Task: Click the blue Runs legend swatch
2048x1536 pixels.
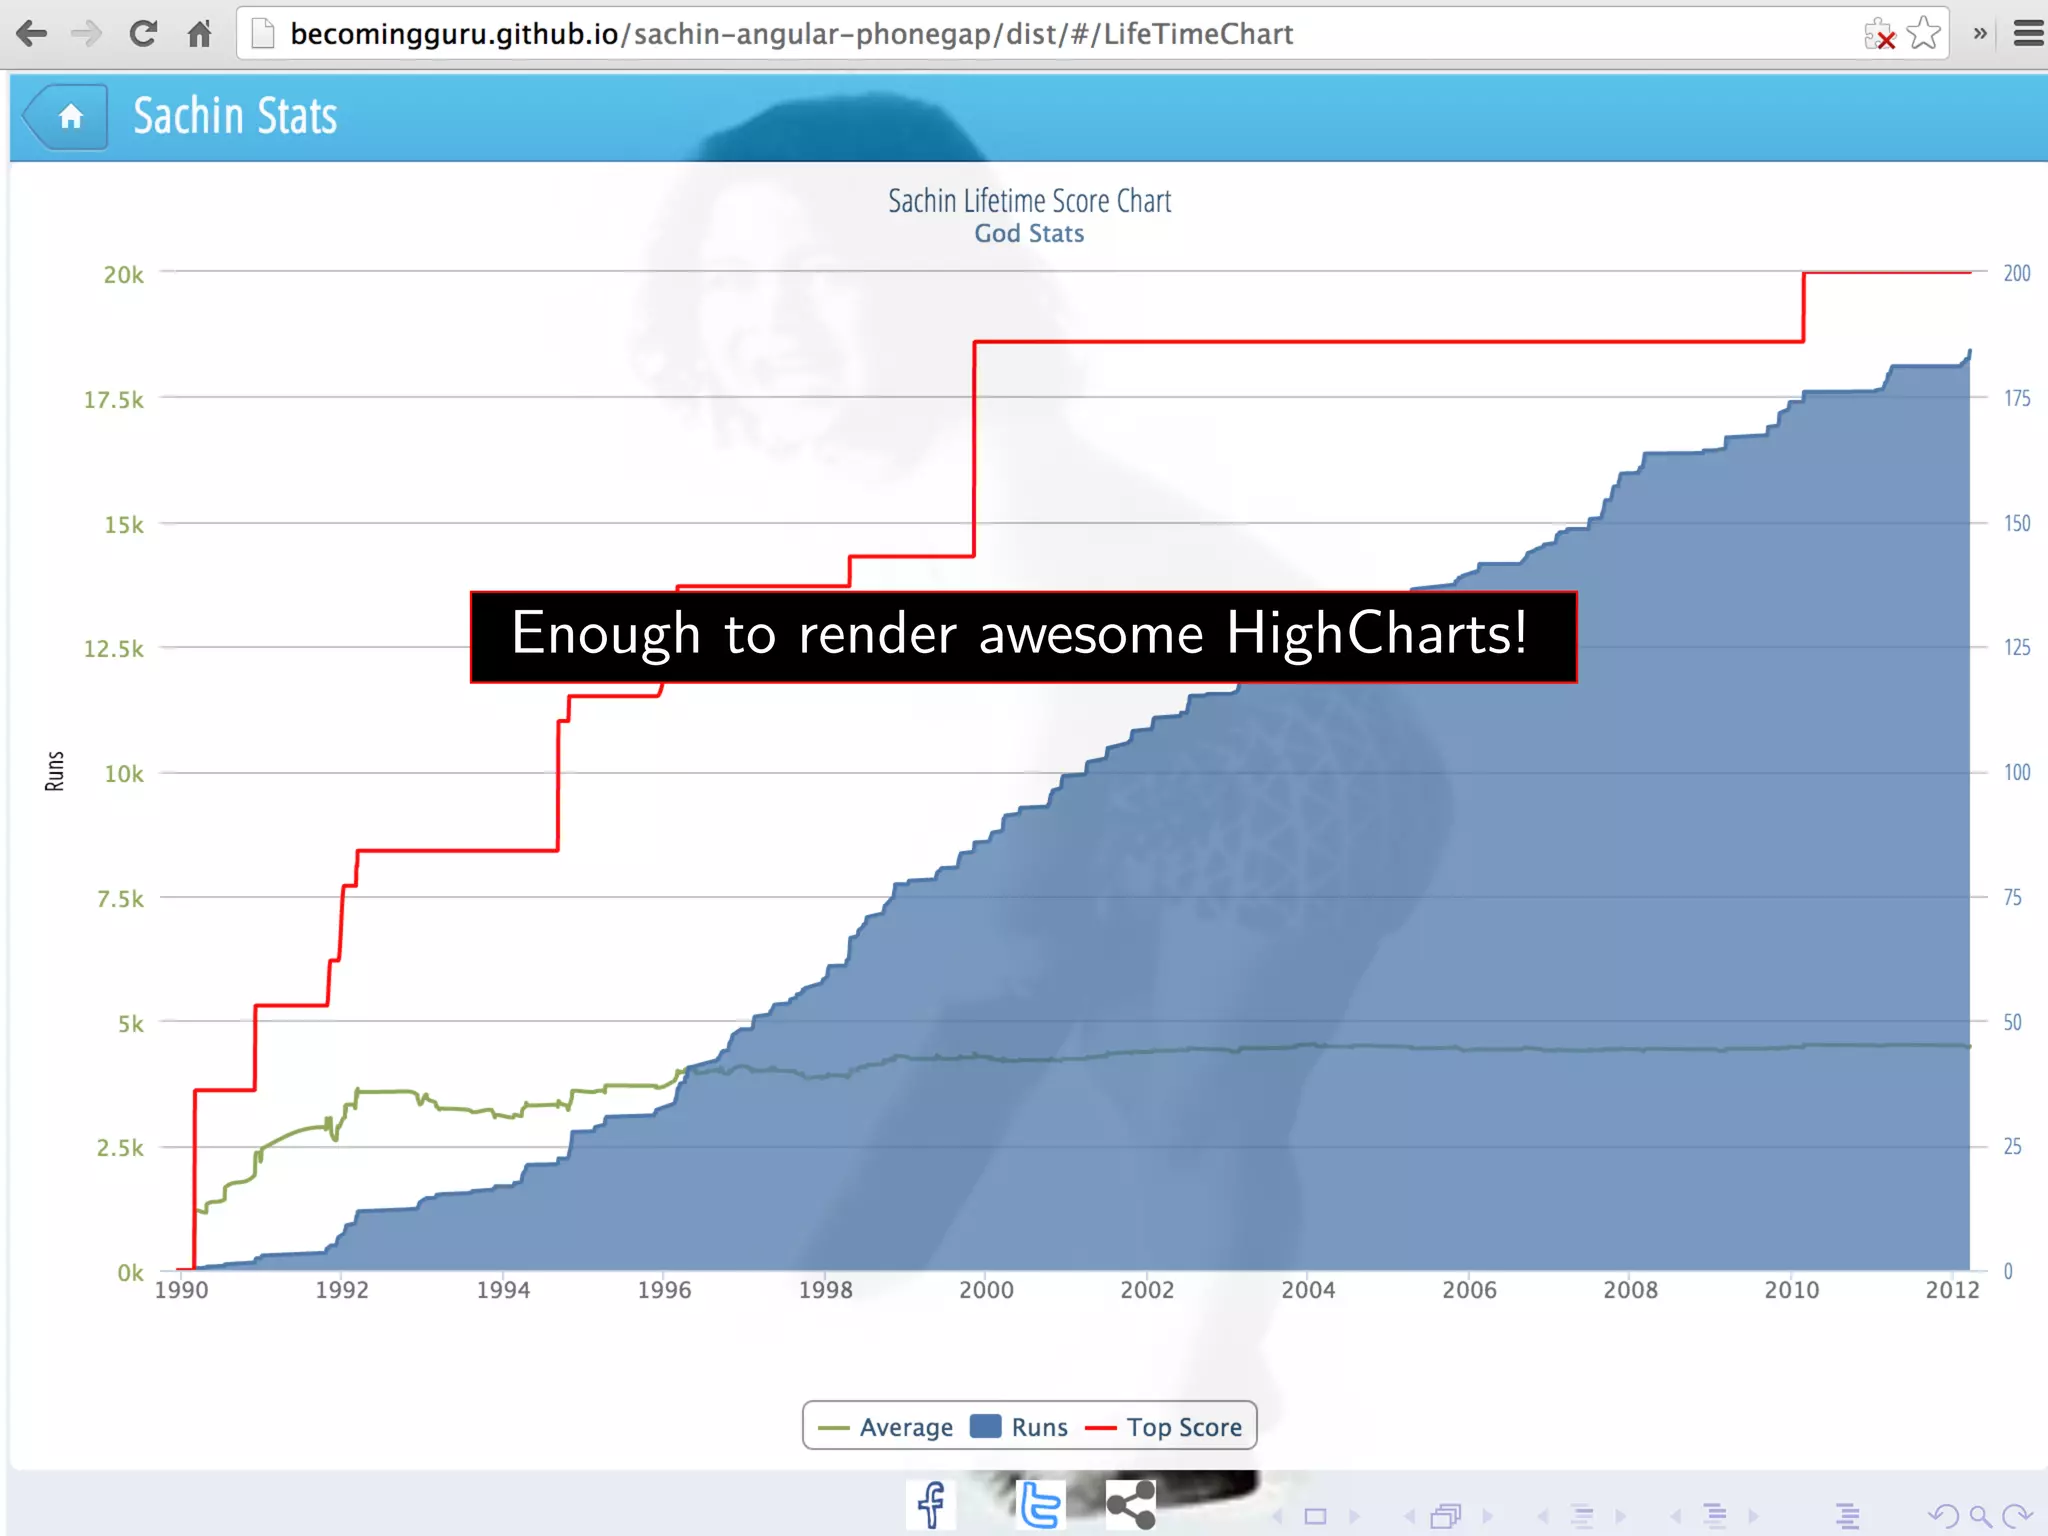Action: [985, 1426]
